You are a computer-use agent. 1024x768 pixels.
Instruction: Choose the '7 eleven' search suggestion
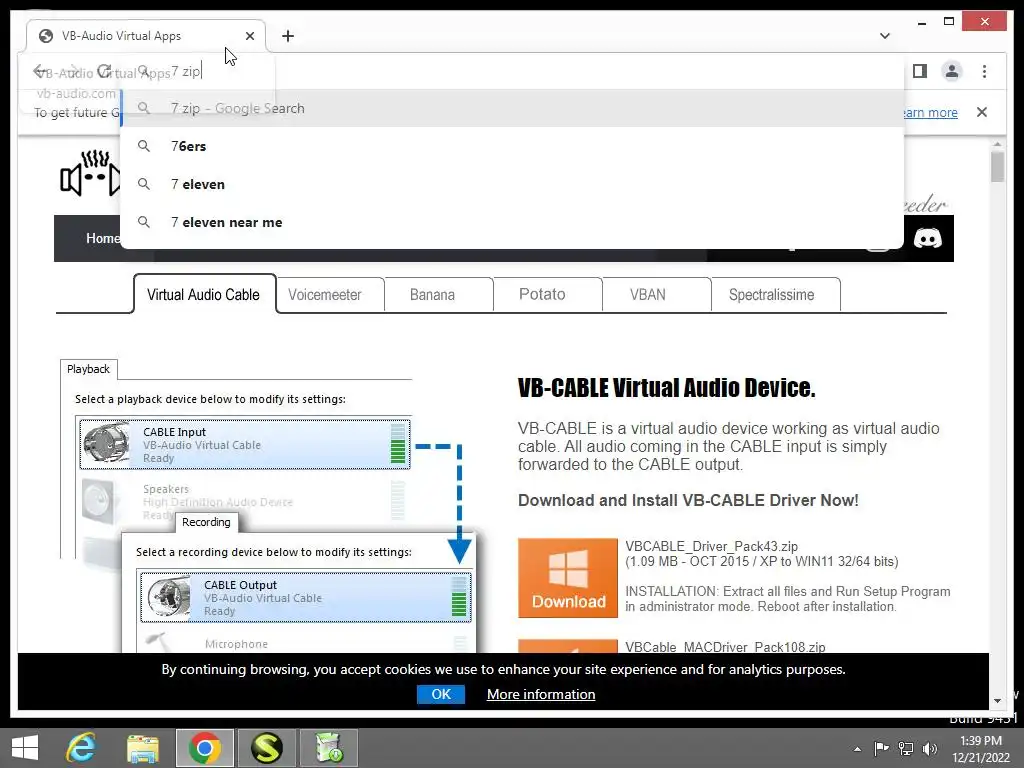(512, 184)
